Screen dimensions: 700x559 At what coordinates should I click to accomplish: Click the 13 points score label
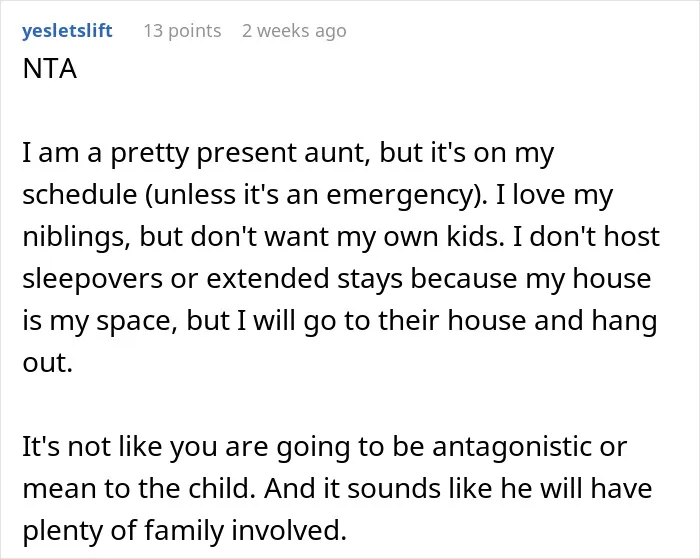(x=182, y=31)
